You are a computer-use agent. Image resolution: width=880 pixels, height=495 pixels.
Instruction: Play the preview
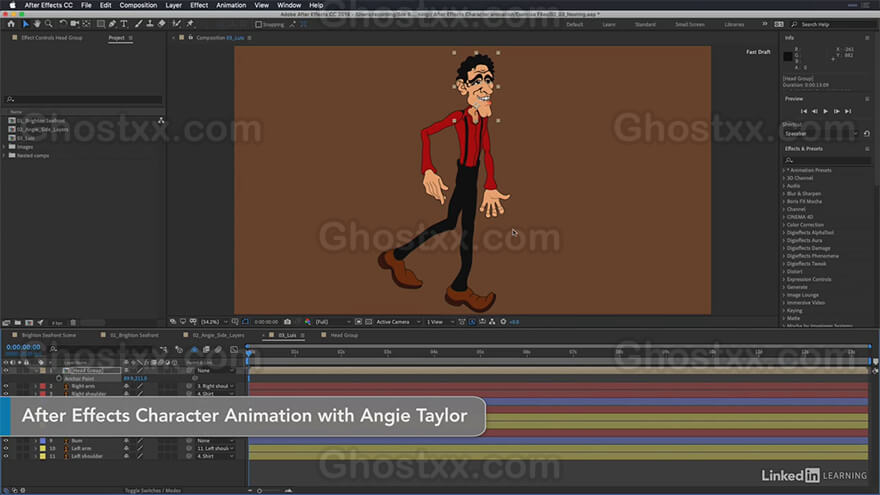(x=826, y=112)
